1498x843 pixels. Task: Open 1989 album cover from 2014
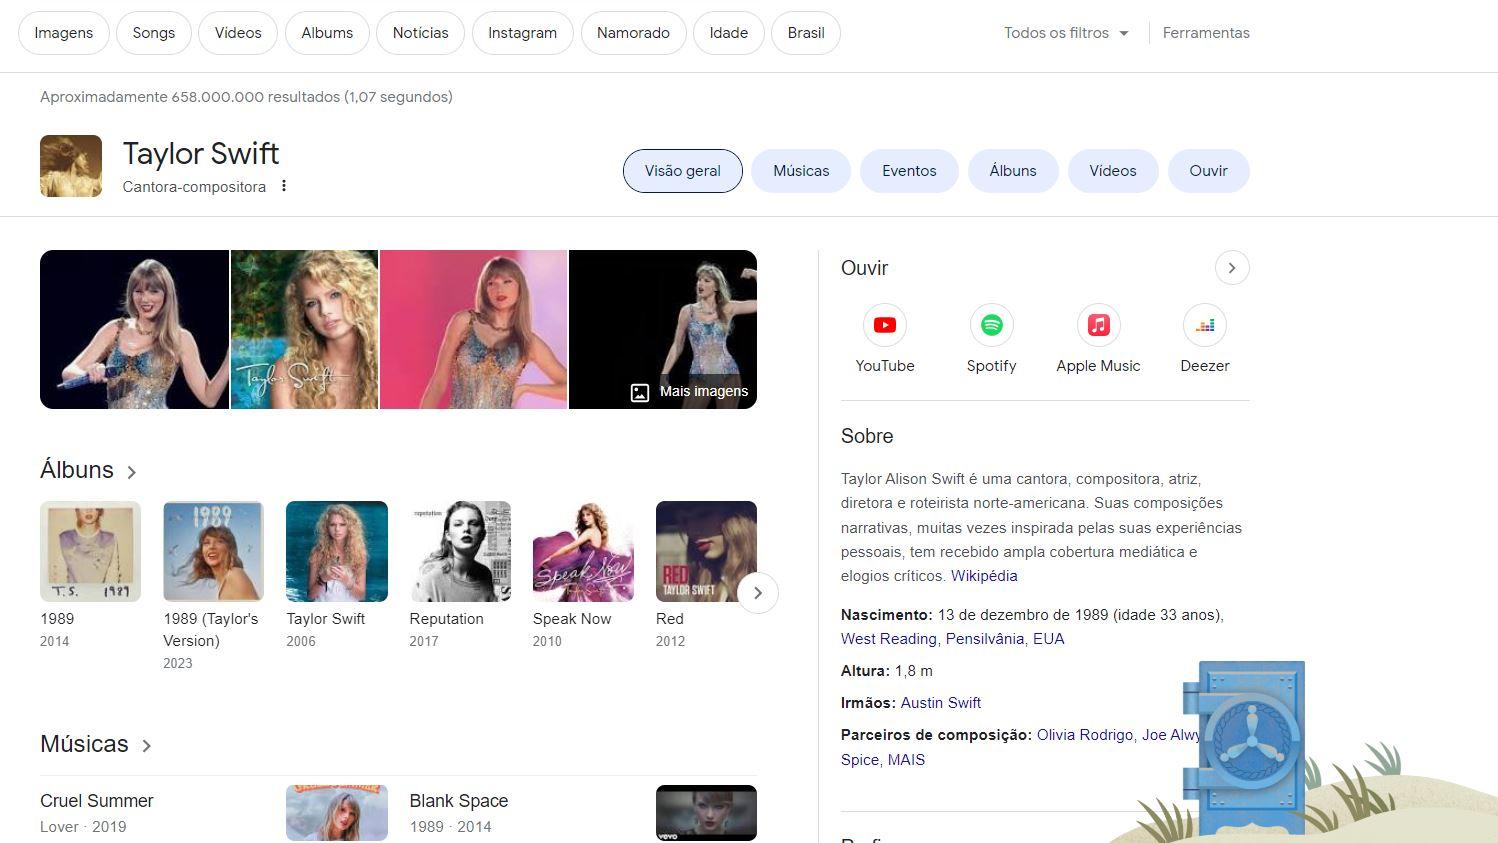90,551
